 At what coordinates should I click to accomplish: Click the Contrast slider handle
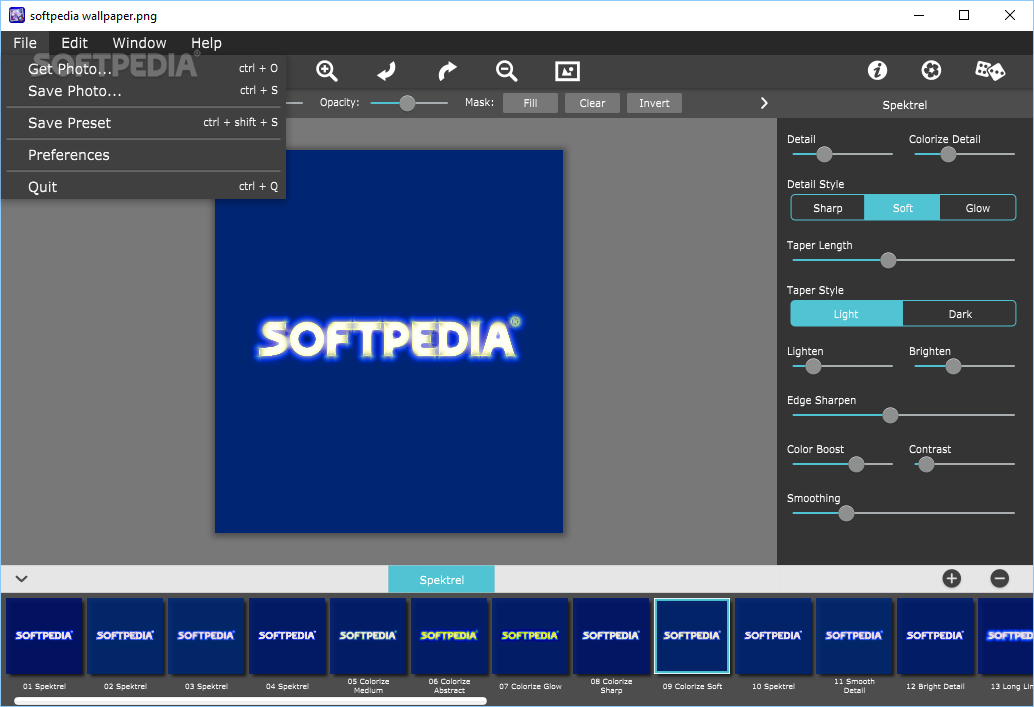[926, 464]
